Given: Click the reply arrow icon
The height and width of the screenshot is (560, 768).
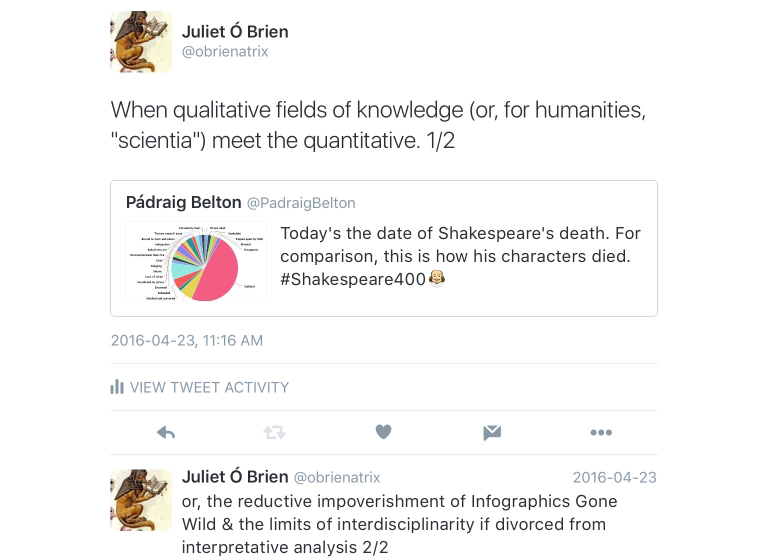Looking at the screenshot, I should coord(166,432).
